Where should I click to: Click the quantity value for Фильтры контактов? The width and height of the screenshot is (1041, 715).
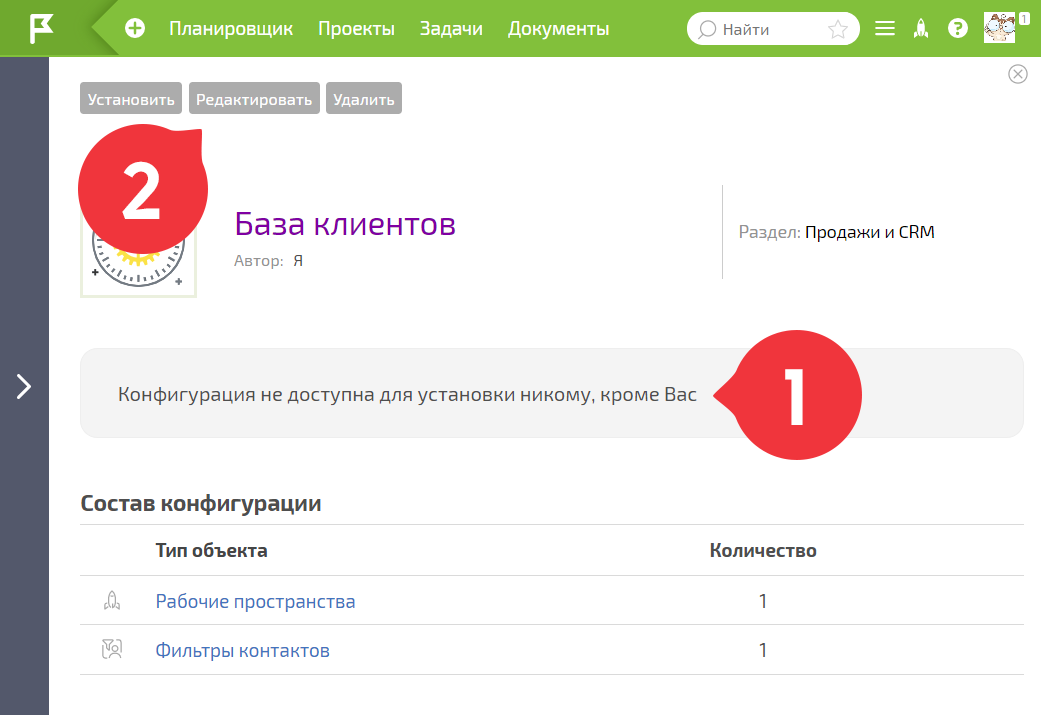[763, 651]
